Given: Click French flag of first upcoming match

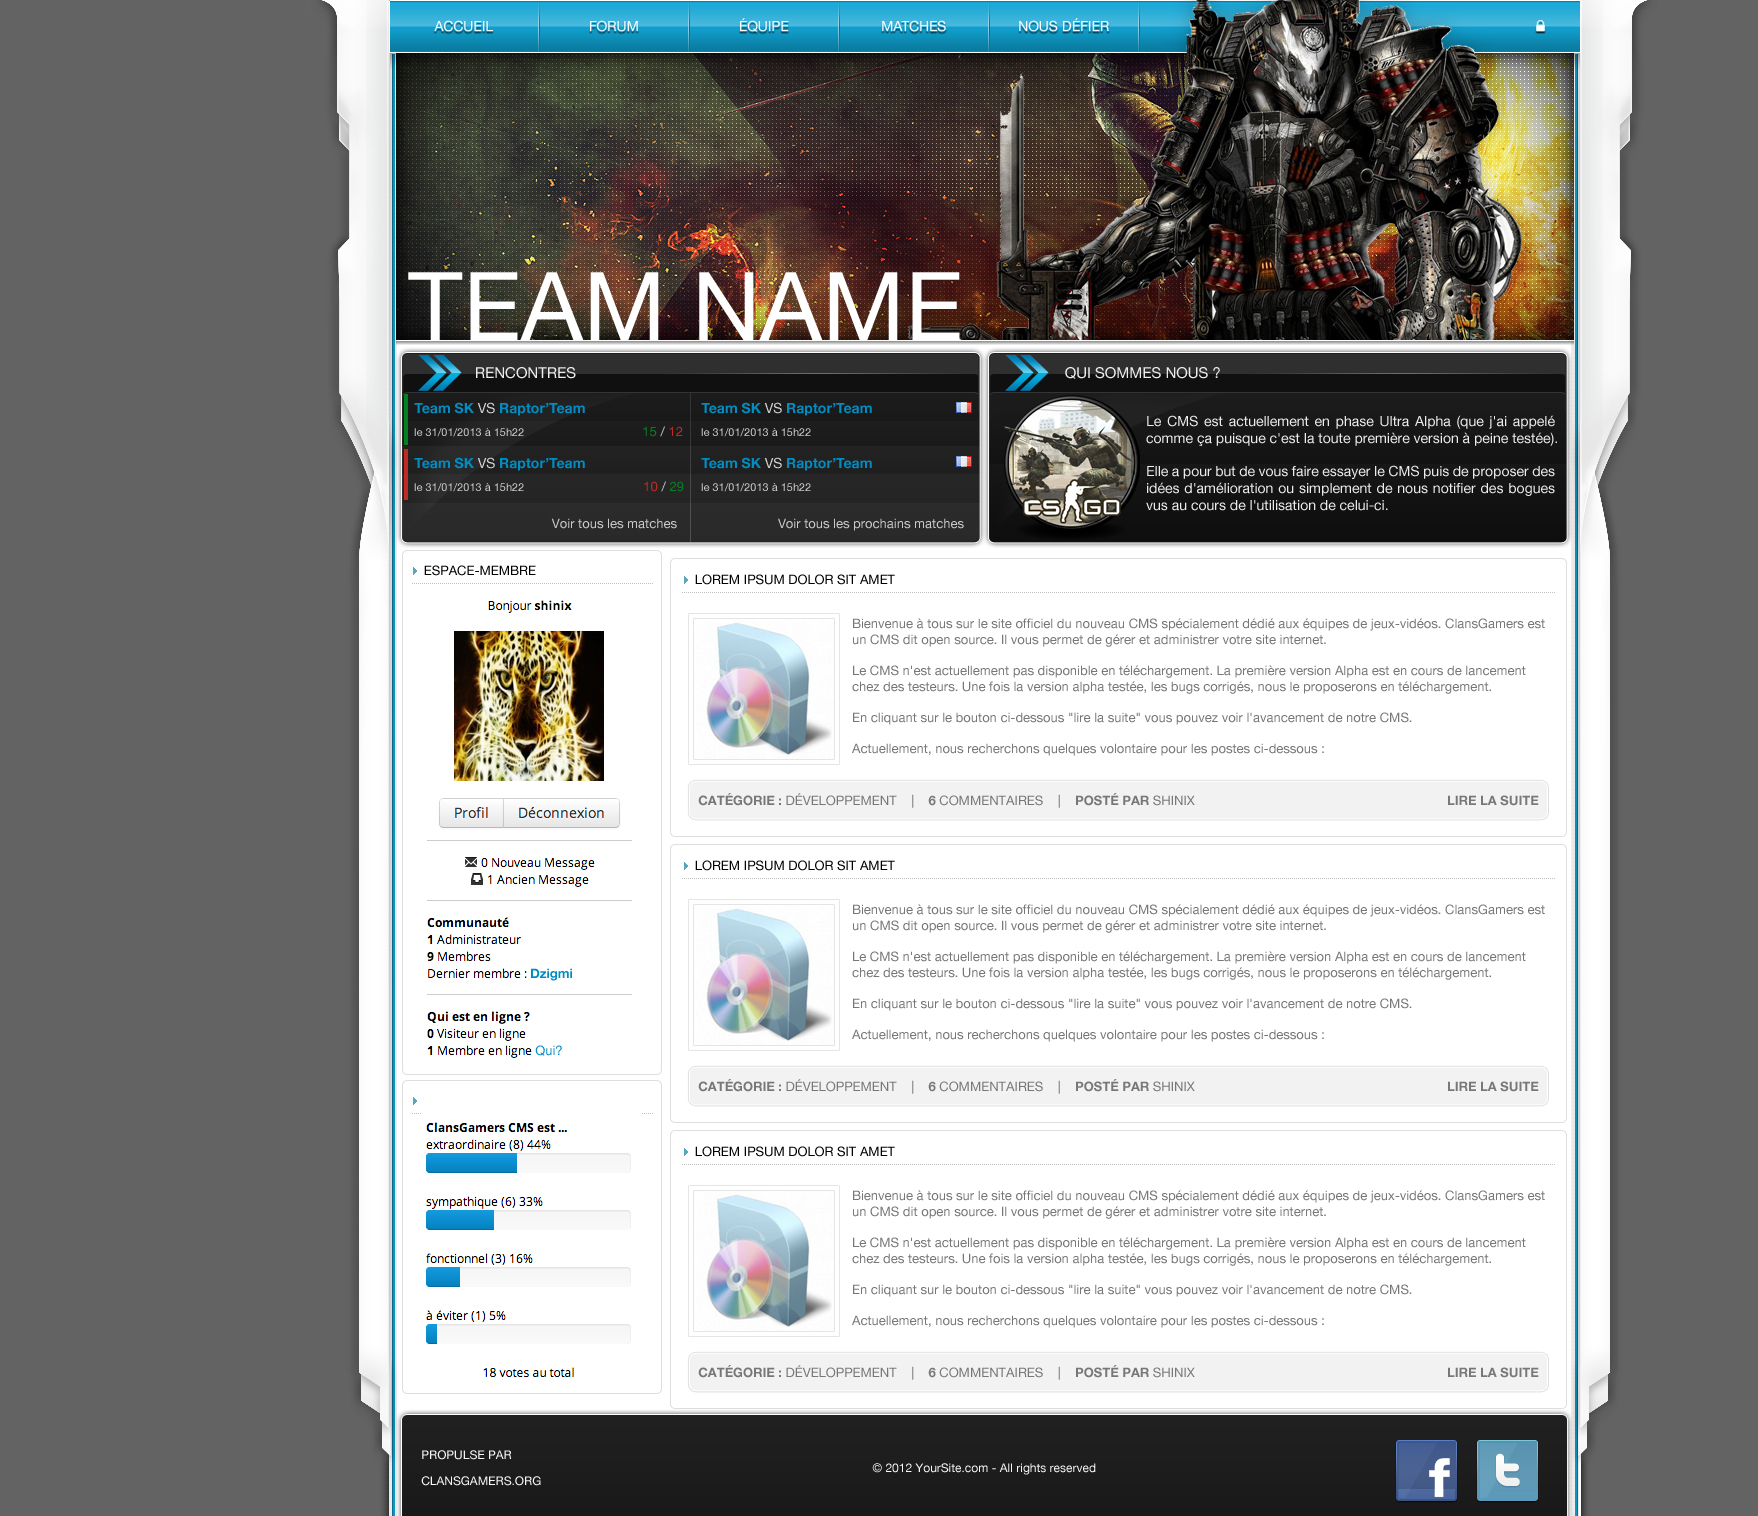Looking at the screenshot, I should tap(963, 407).
